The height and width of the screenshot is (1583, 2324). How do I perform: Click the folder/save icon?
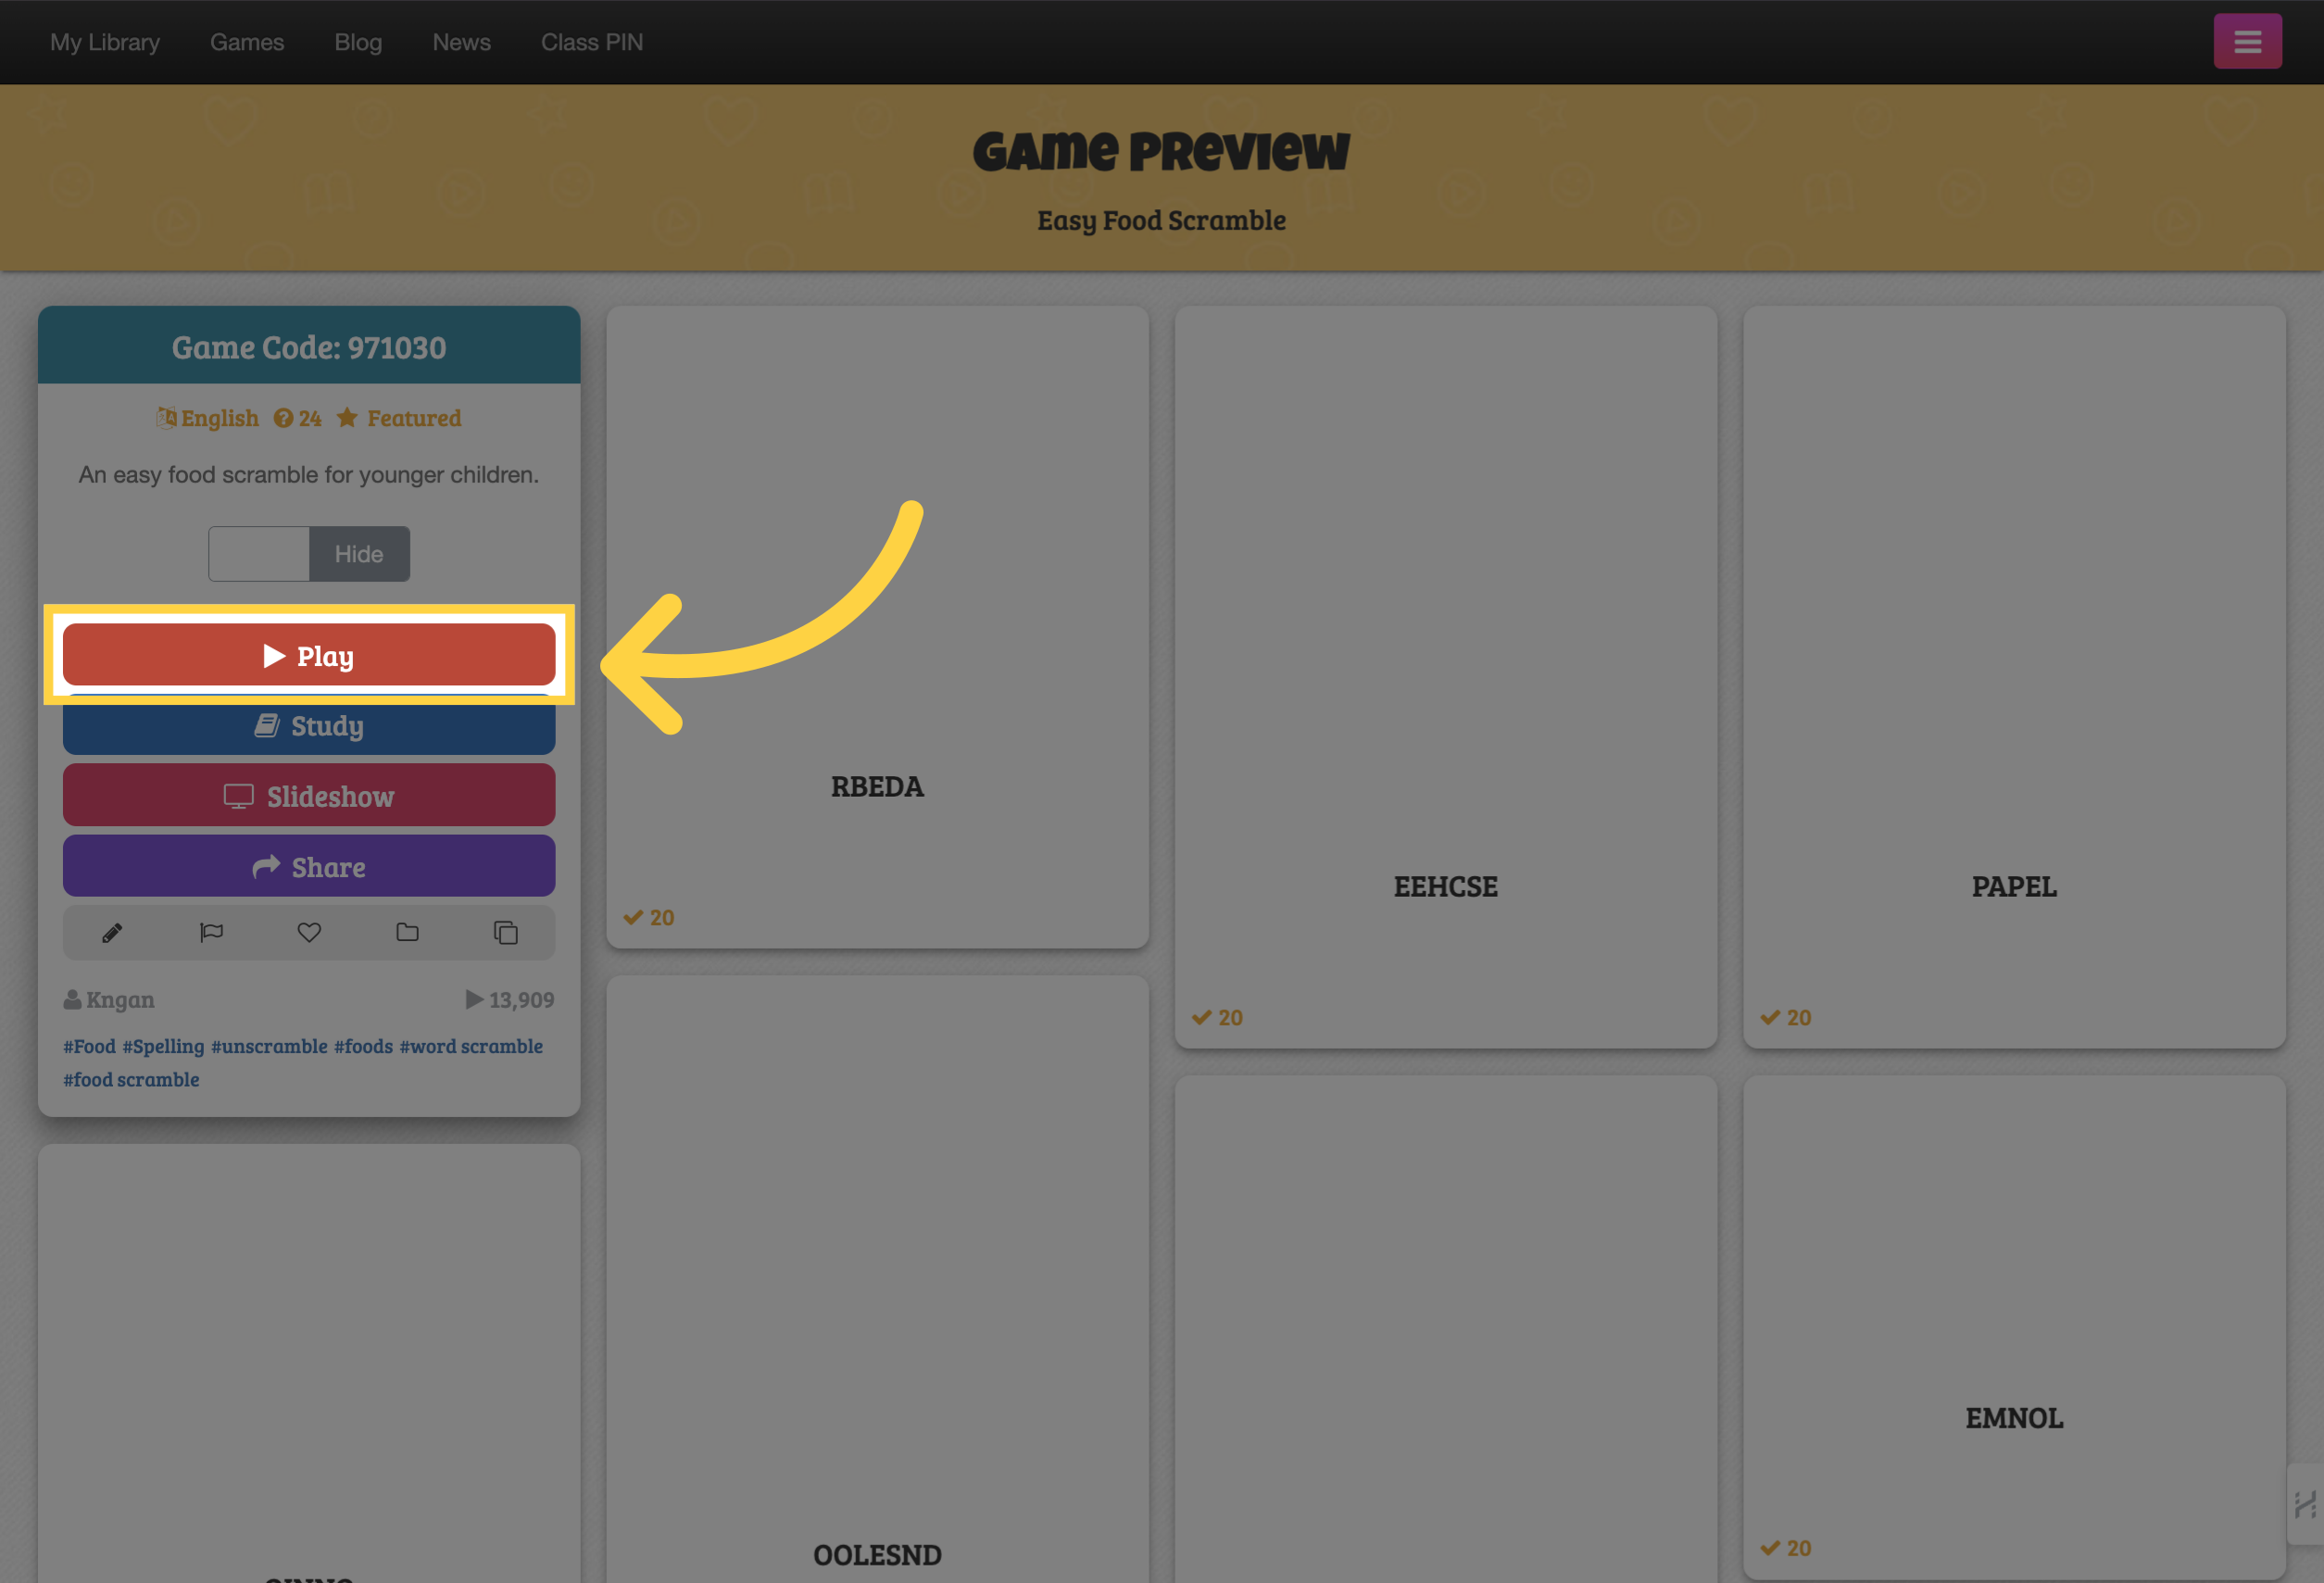point(407,933)
